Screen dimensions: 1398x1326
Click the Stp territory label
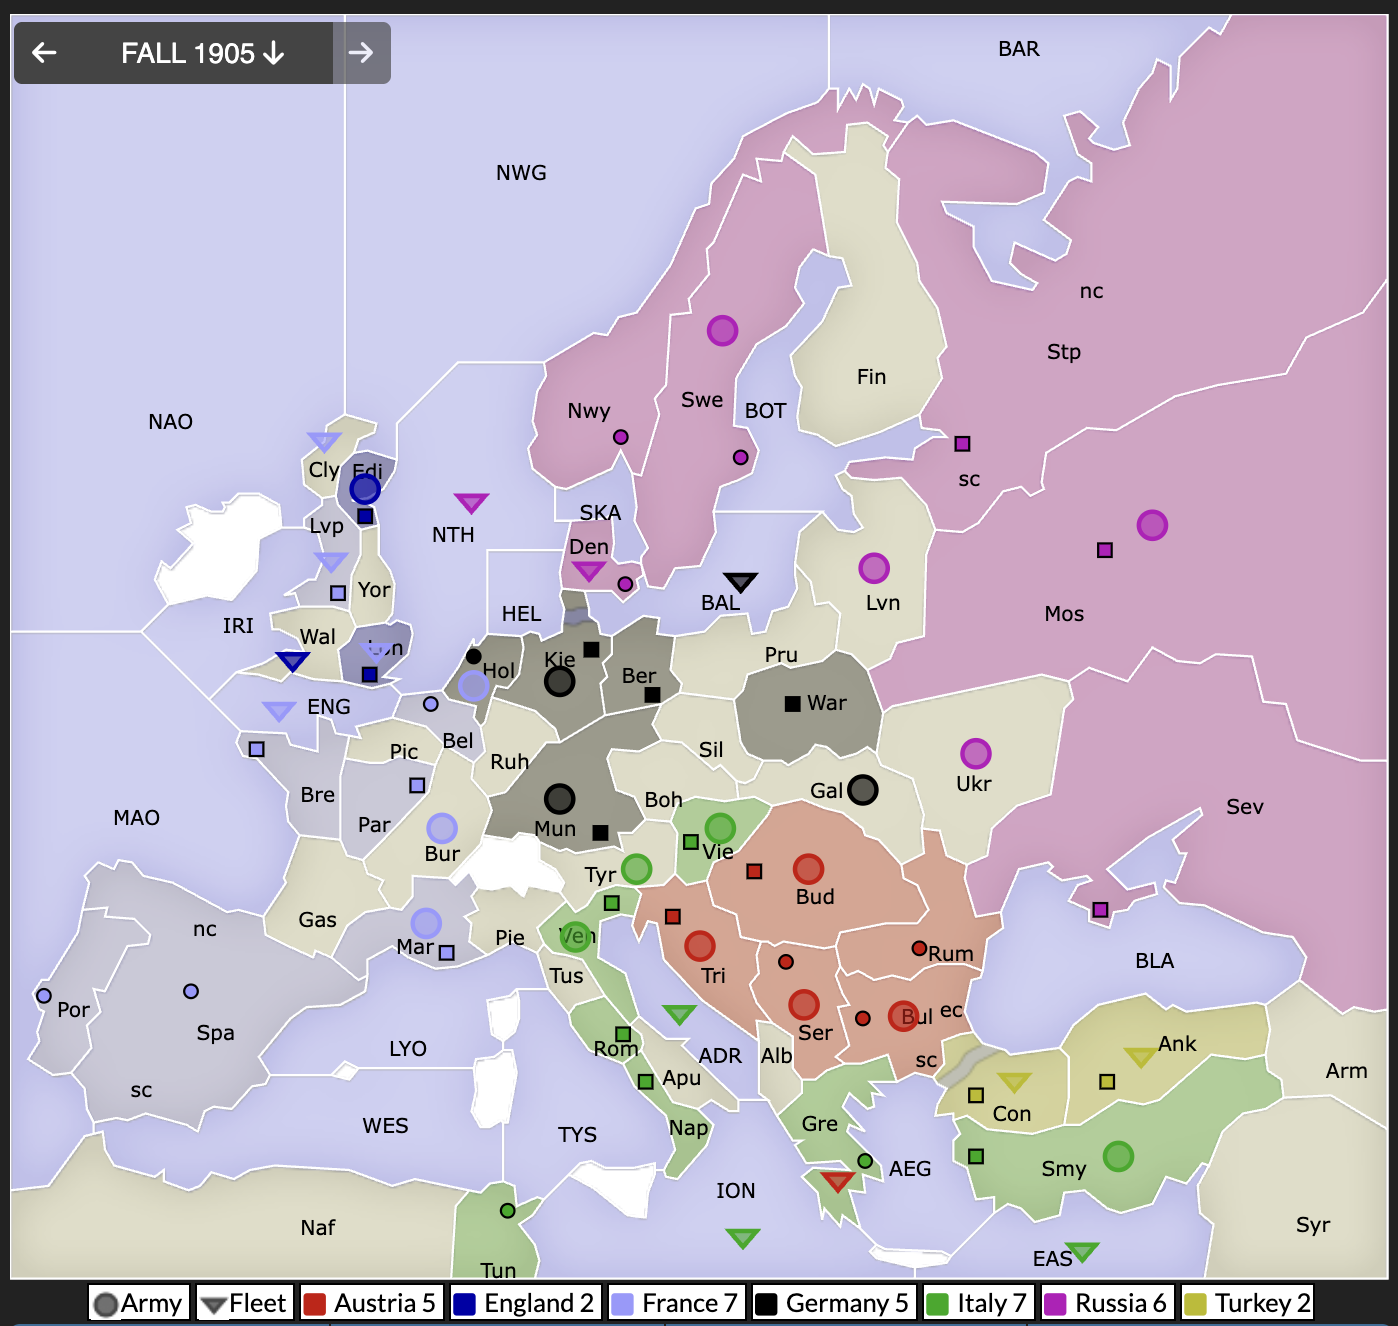(x=1064, y=352)
